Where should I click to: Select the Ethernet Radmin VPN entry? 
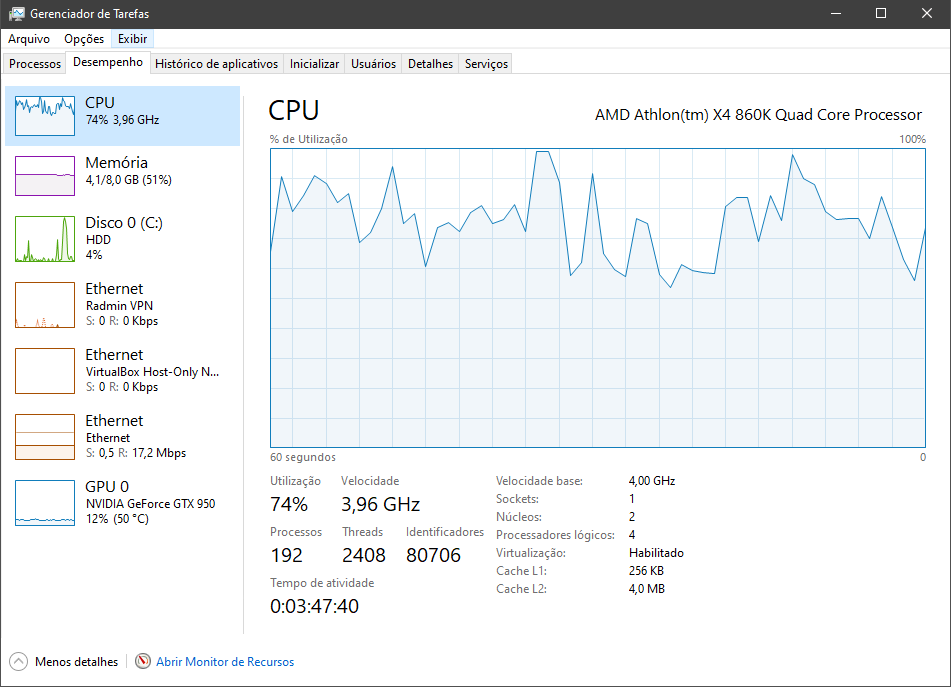click(x=123, y=304)
